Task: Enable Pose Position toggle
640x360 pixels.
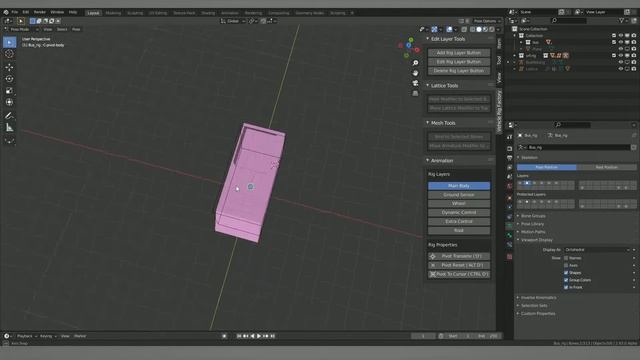Action: tap(547, 167)
